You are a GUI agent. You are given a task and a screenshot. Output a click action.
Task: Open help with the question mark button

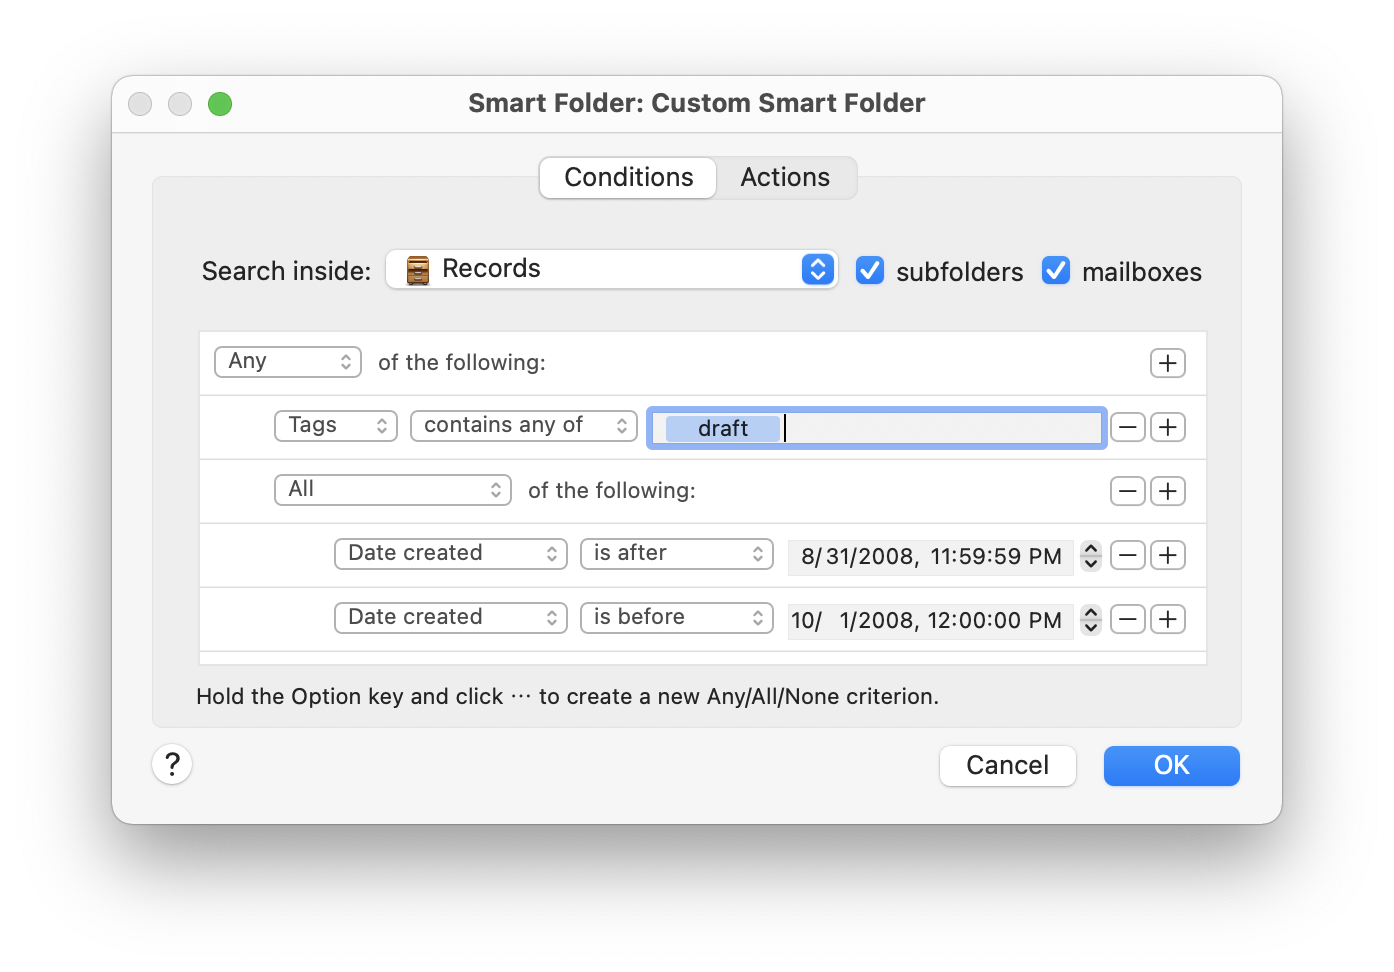[x=172, y=764]
